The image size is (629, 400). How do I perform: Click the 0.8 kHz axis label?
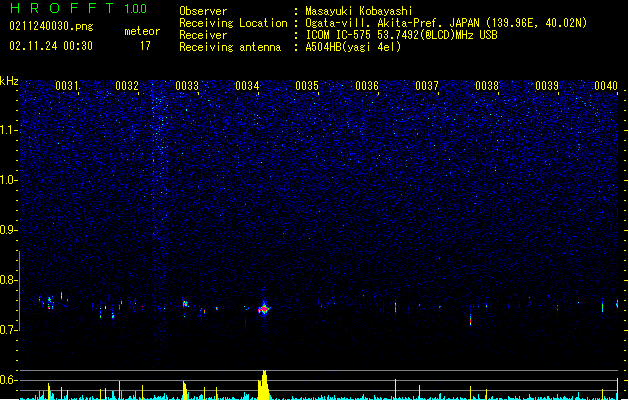(9, 280)
